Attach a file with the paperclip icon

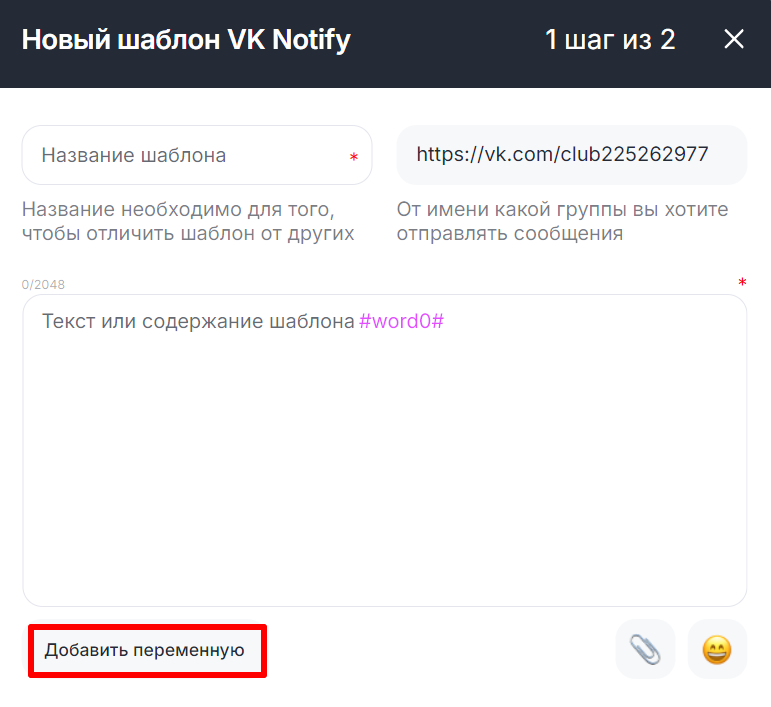tap(645, 650)
